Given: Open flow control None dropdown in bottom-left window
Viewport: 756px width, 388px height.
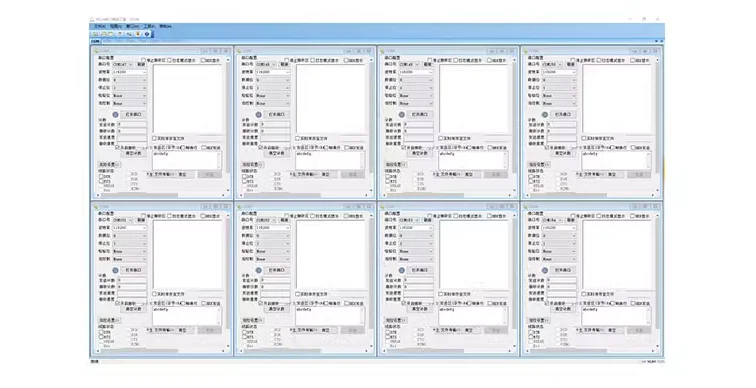Looking at the screenshot, I should (x=130, y=259).
